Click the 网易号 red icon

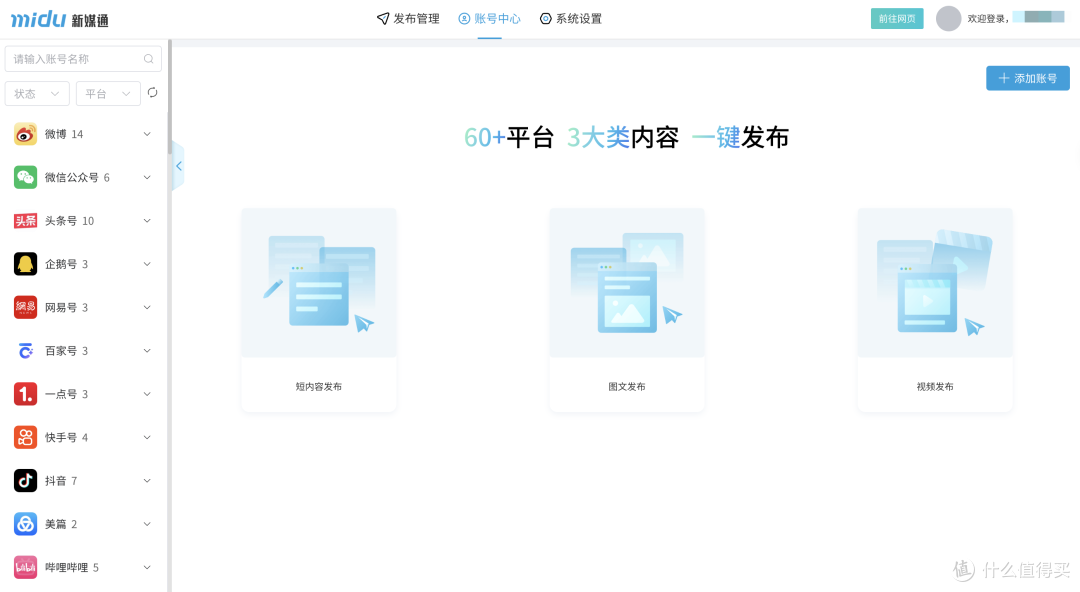point(25,307)
